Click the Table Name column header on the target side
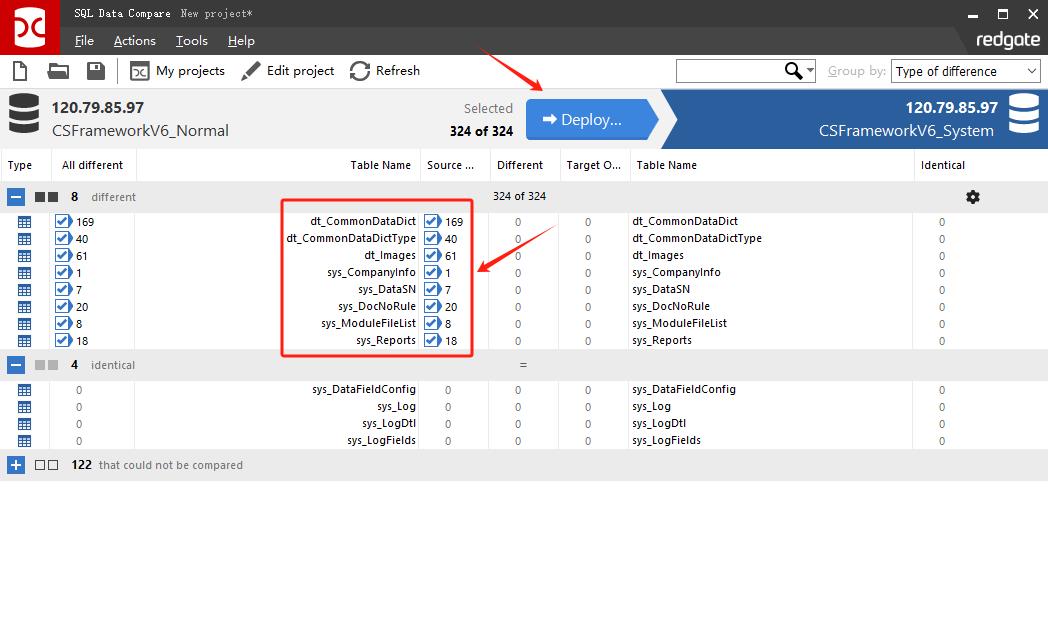This screenshot has width=1048, height=625. [x=667, y=165]
